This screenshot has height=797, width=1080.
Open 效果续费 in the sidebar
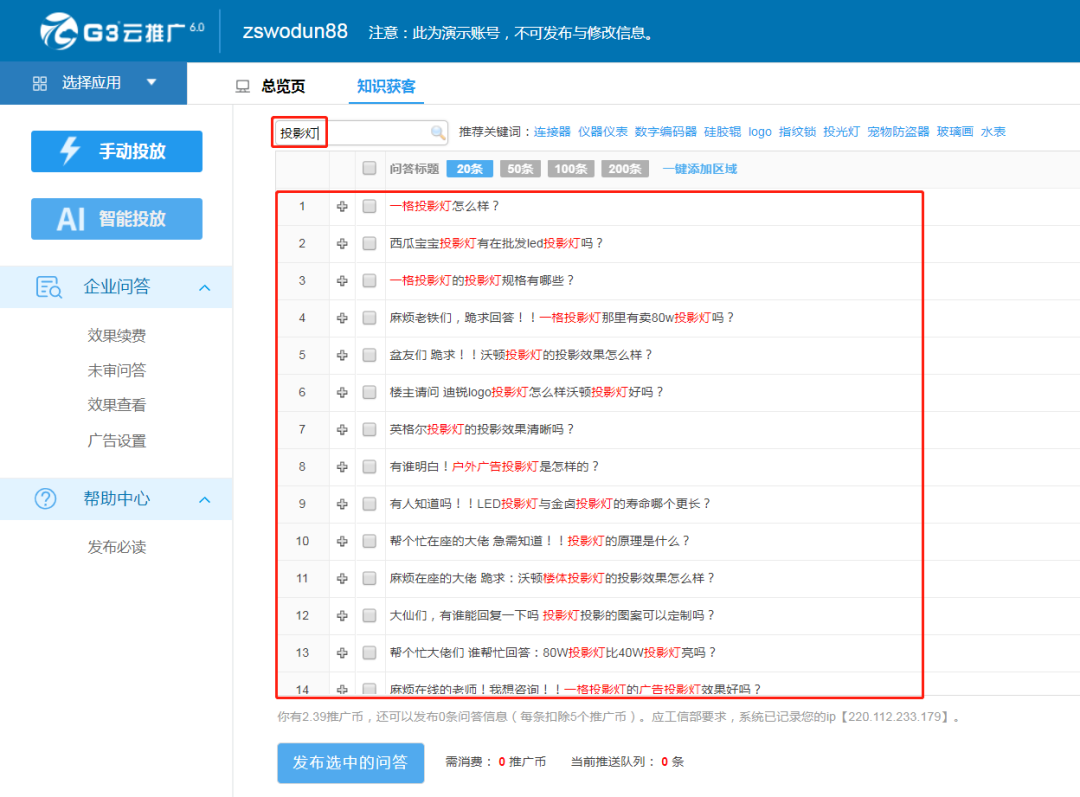pyautogui.click(x=116, y=335)
